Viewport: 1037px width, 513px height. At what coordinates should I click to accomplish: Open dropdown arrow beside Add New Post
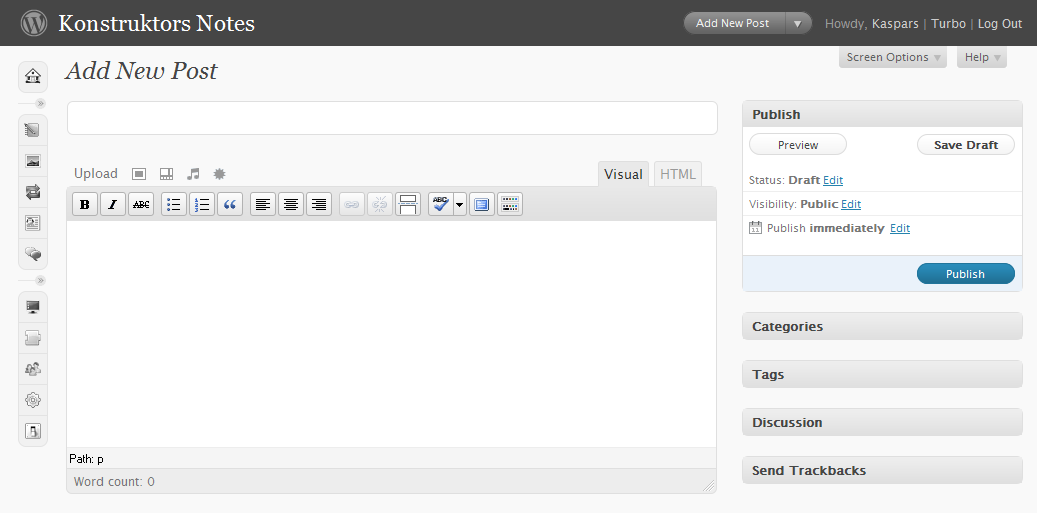pyautogui.click(x=797, y=24)
